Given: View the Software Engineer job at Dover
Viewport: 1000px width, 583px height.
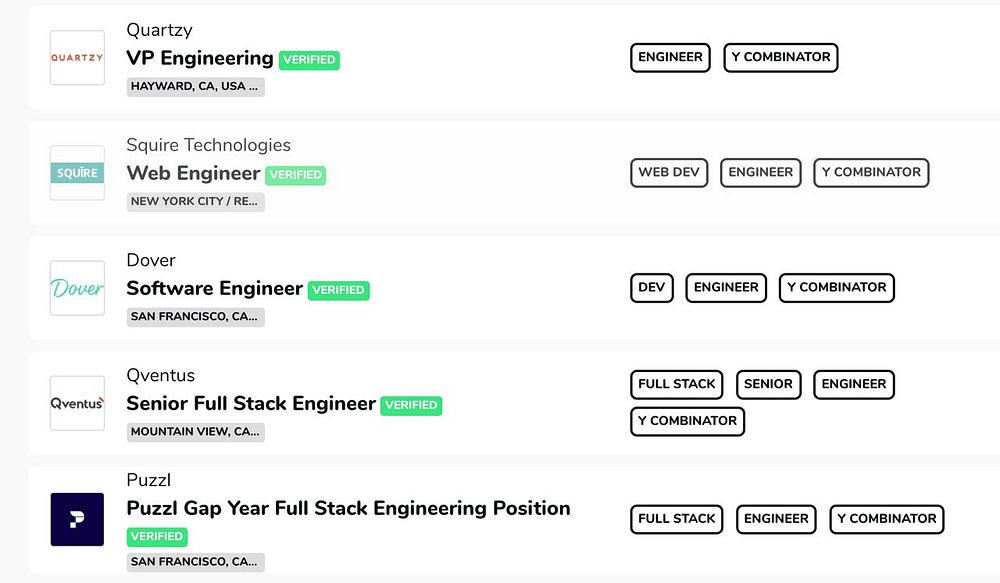Looking at the screenshot, I should pyautogui.click(x=214, y=288).
